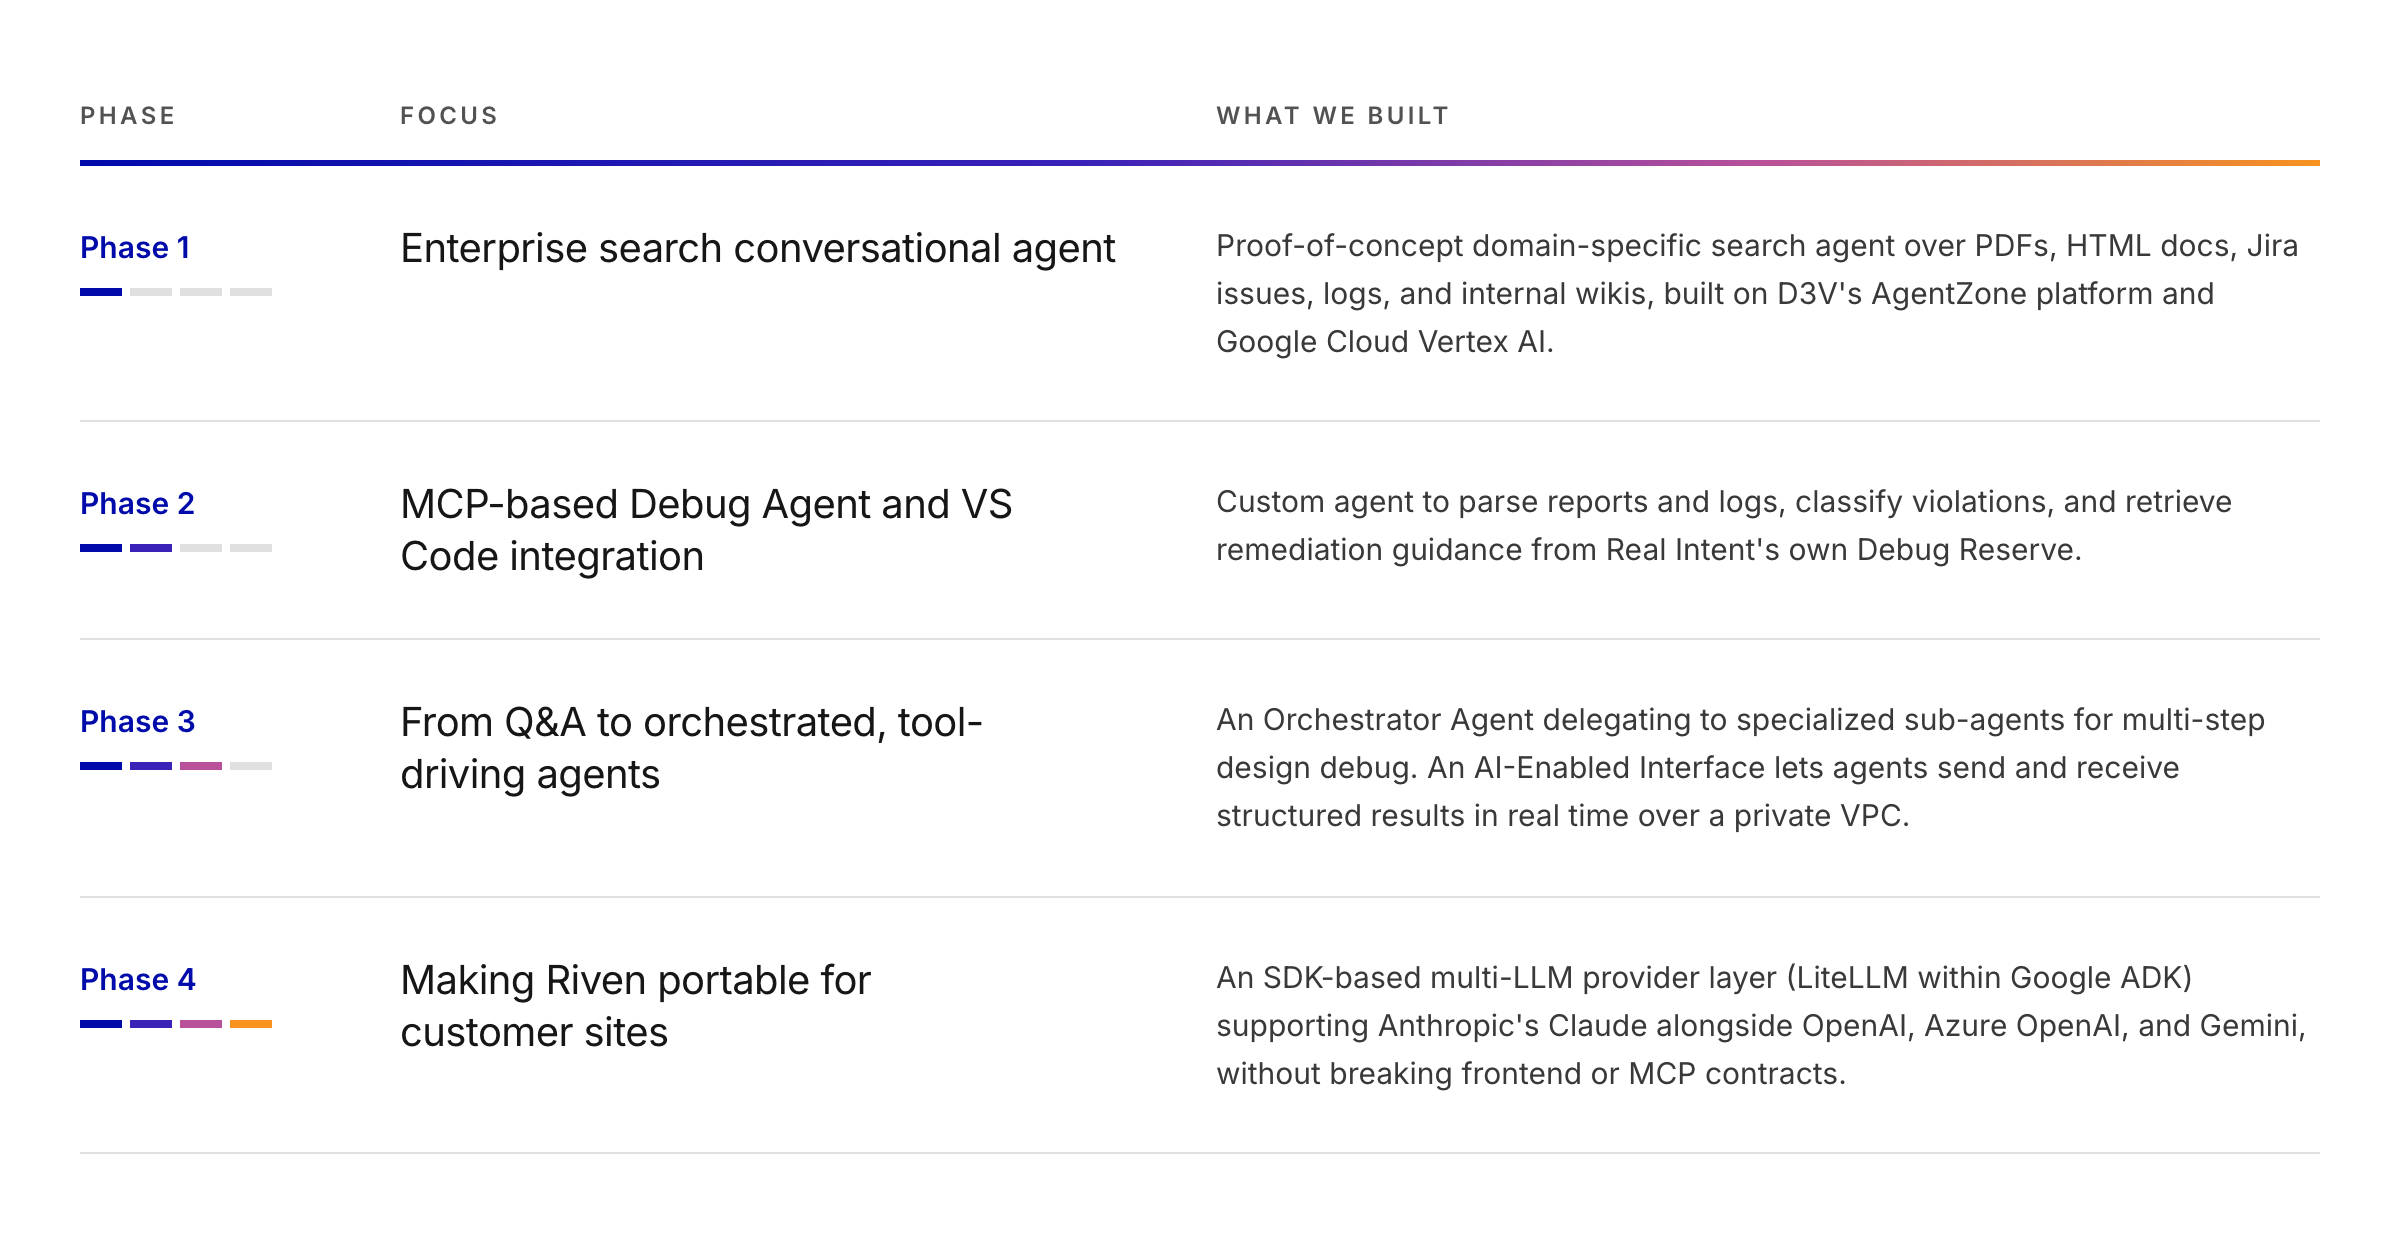Select the FOCUS column header
This screenshot has width=2400, height=1250.
(449, 116)
